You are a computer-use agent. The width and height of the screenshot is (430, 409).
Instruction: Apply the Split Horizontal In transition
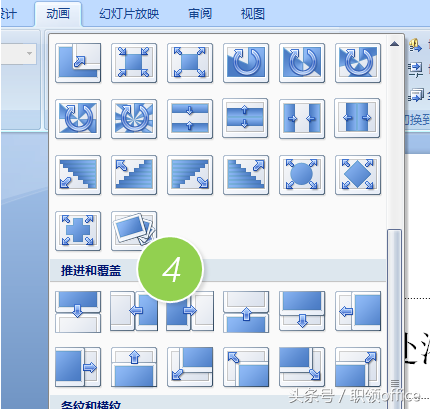(x=190, y=119)
